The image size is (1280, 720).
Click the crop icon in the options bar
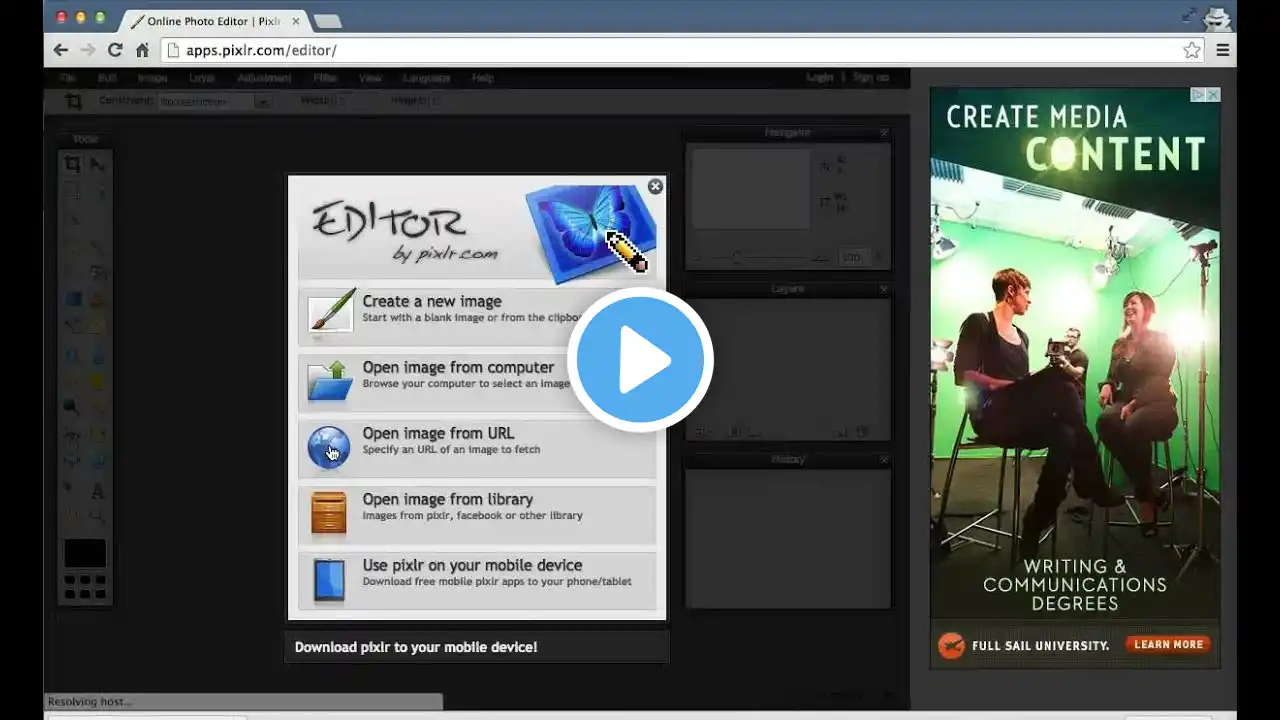coord(73,101)
